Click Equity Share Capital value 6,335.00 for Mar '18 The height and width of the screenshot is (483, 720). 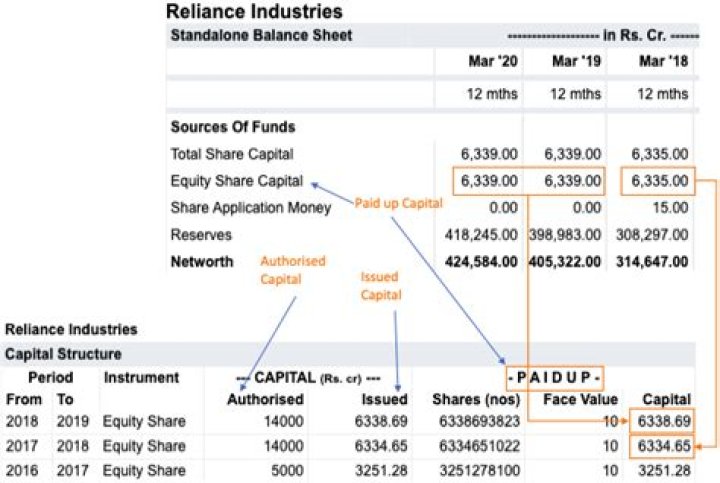pyautogui.click(x=660, y=181)
